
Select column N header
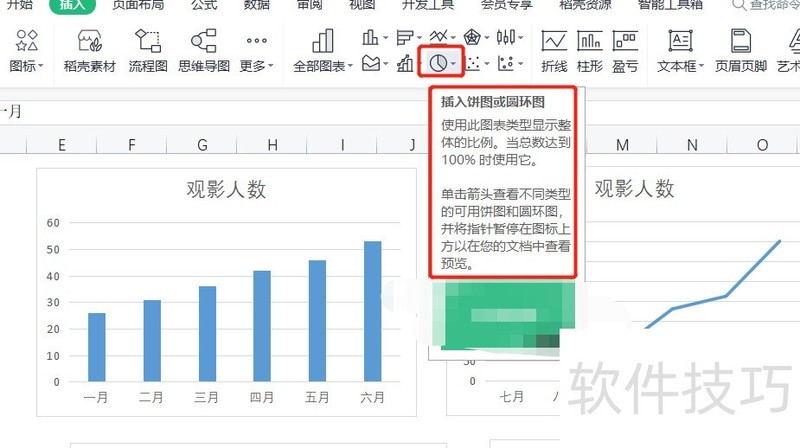pyautogui.click(x=692, y=145)
